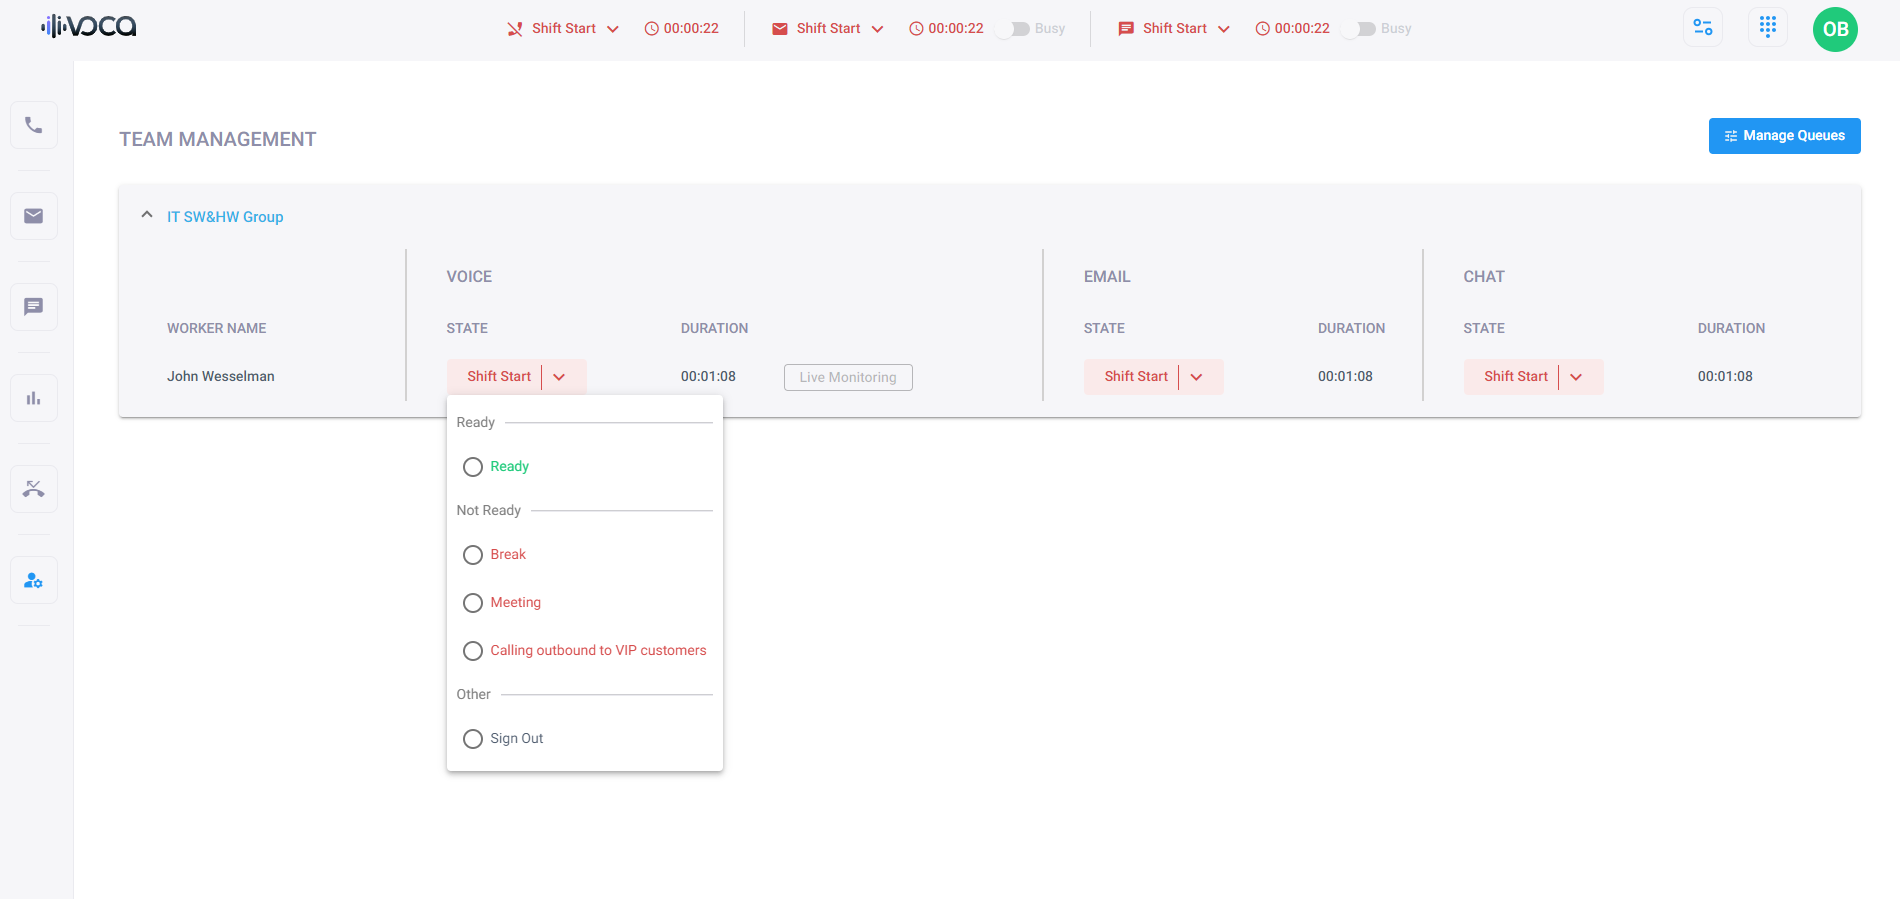Image resolution: width=1900 pixels, height=899 pixels.
Task: Open the chat messages sidebar icon
Action: [x=34, y=307]
